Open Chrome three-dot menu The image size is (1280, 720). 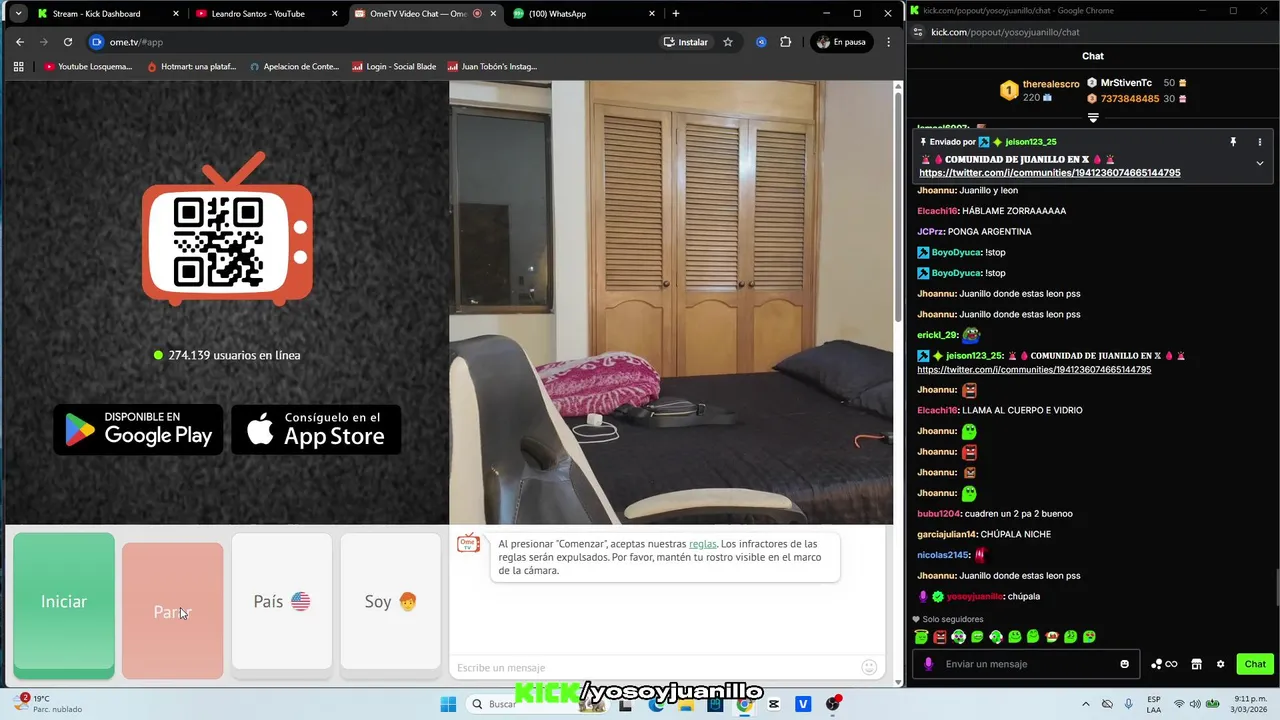(889, 42)
